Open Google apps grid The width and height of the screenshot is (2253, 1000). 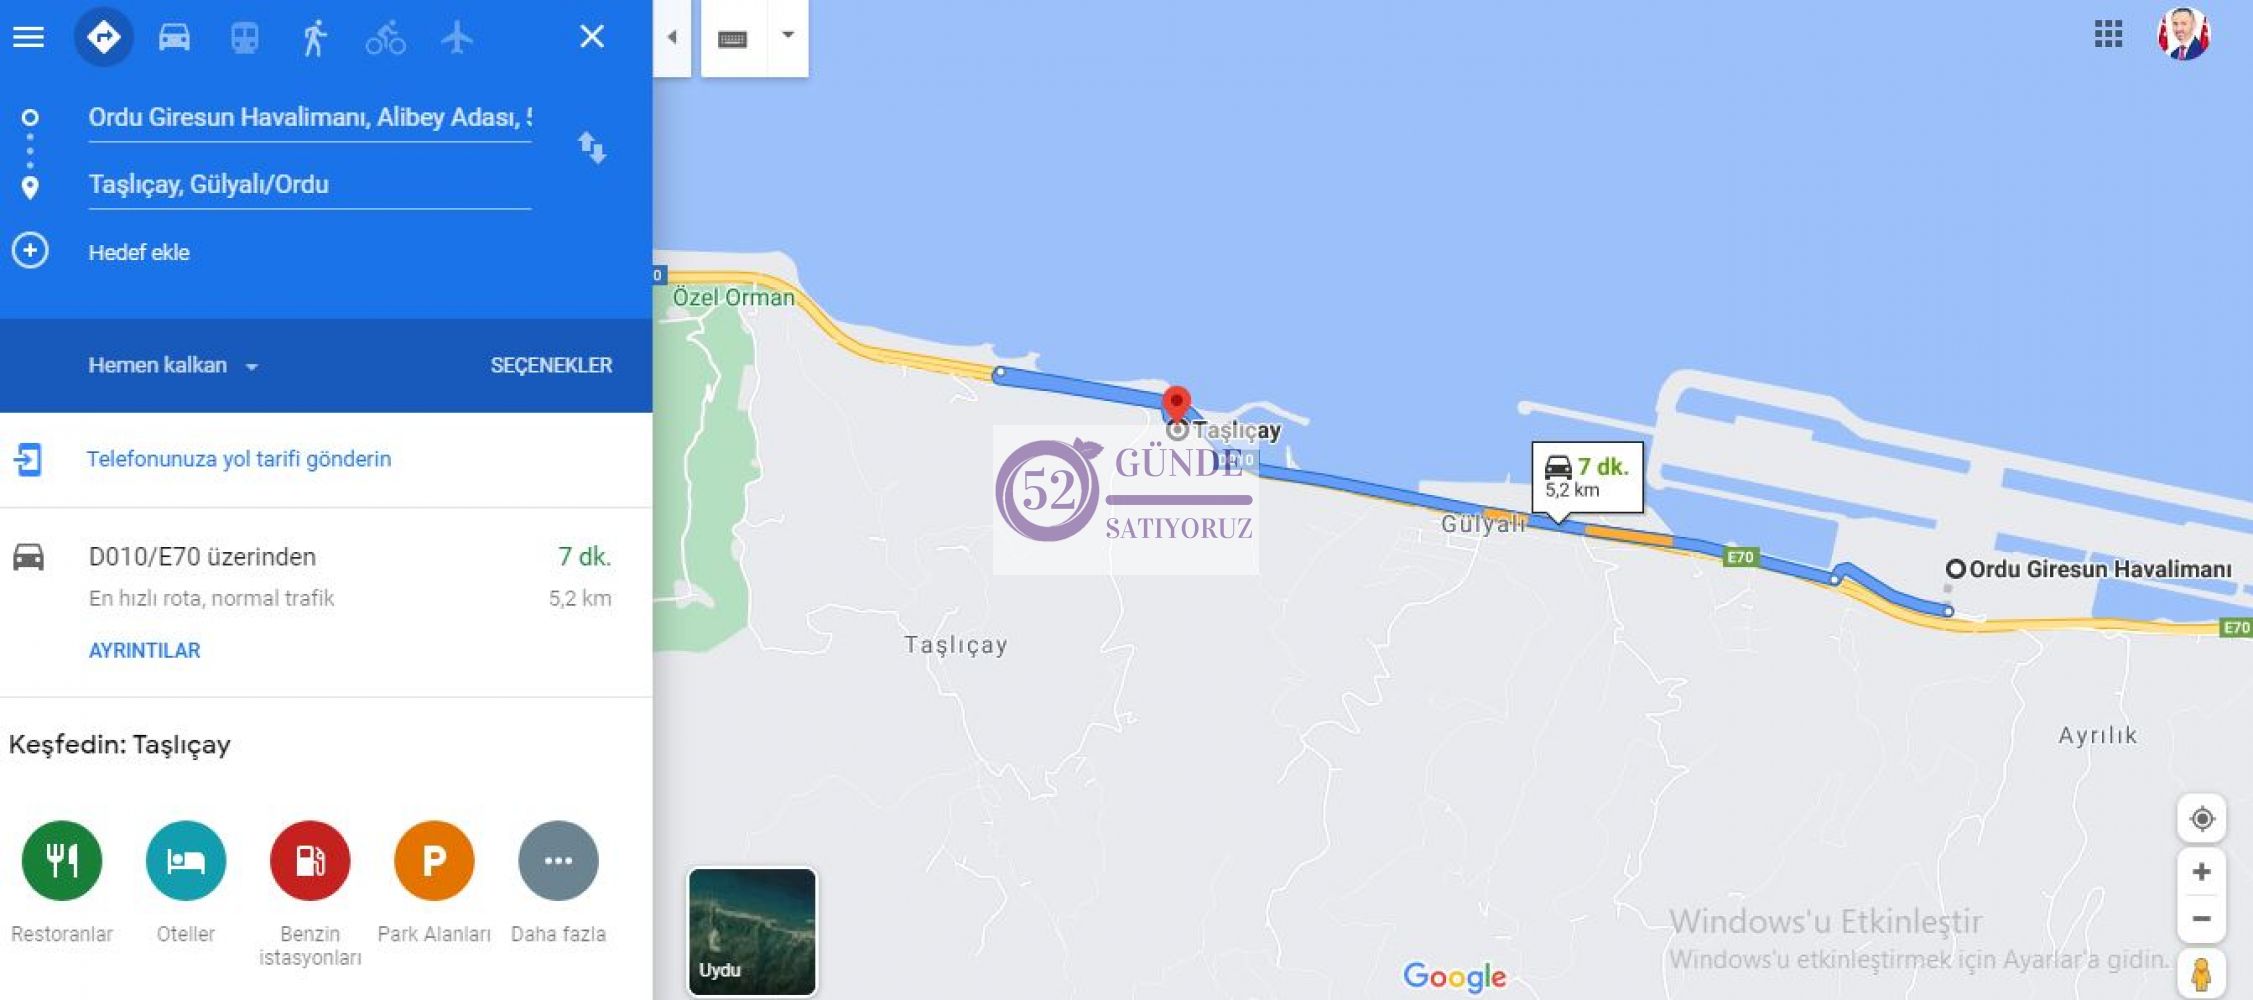(x=2108, y=34)
